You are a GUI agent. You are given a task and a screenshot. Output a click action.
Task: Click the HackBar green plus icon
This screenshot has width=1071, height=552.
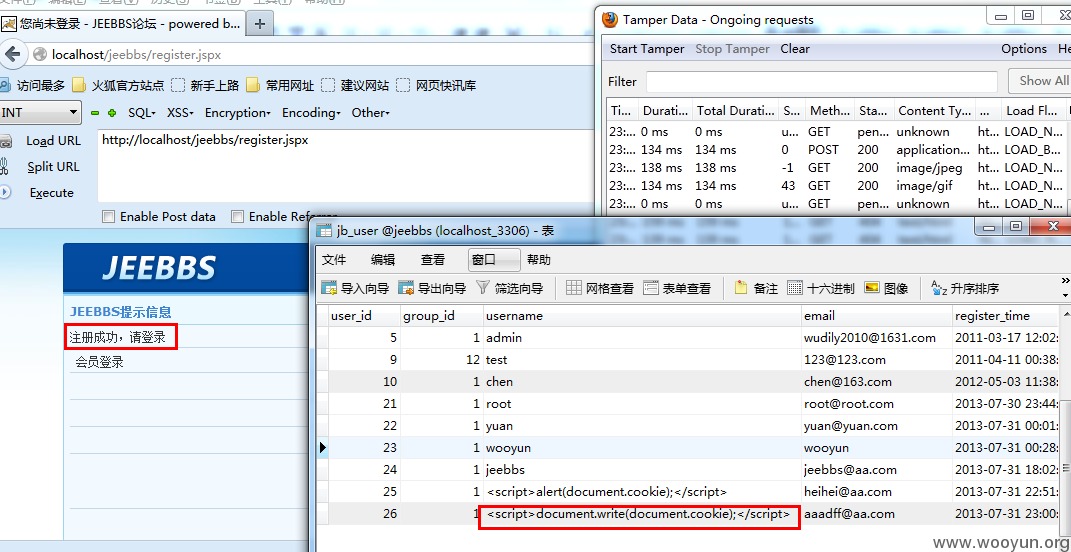tap(112, 113)
